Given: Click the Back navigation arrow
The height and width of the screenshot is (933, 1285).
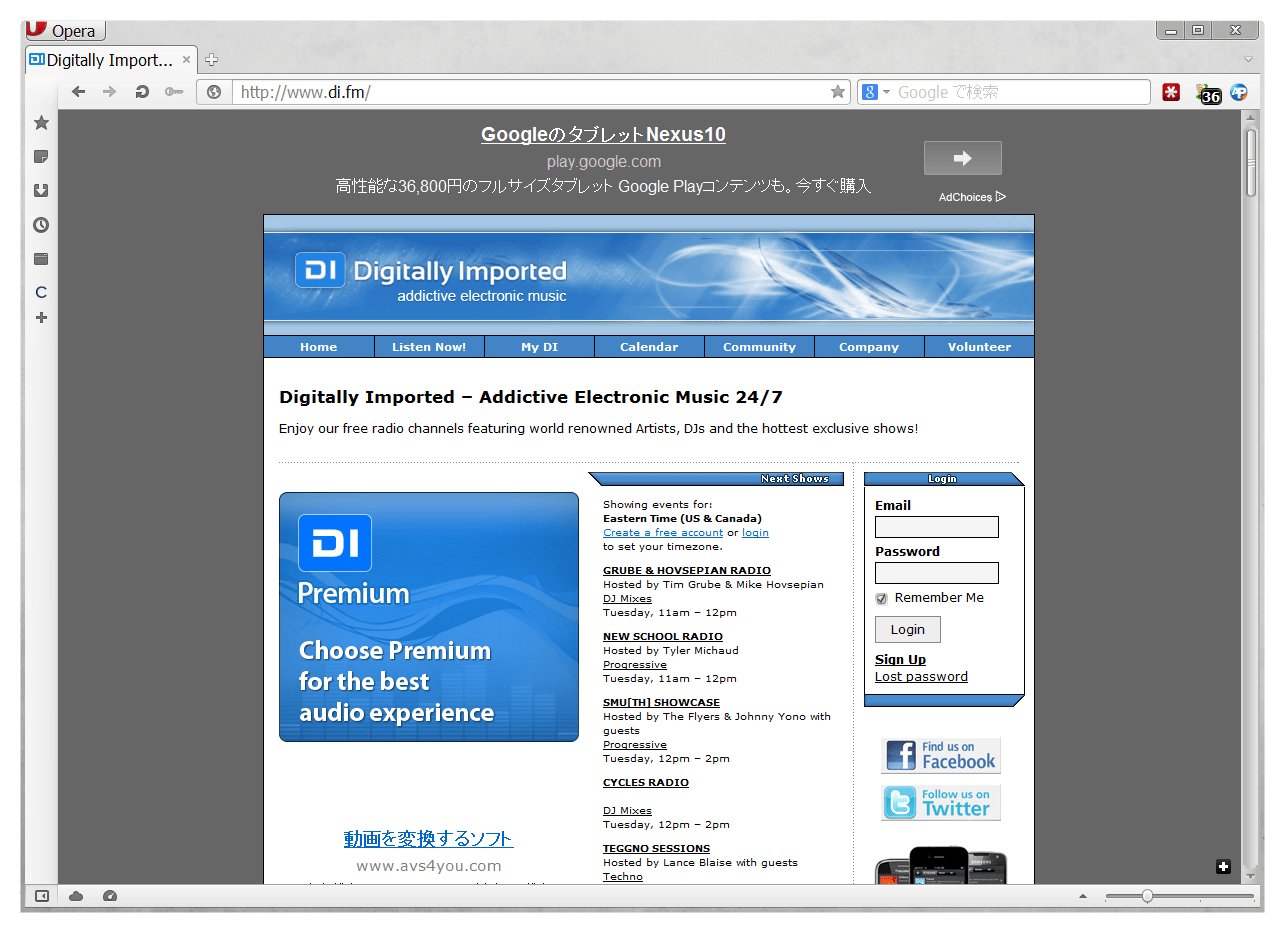Looking at the screenshot, I should coord(78,92).
